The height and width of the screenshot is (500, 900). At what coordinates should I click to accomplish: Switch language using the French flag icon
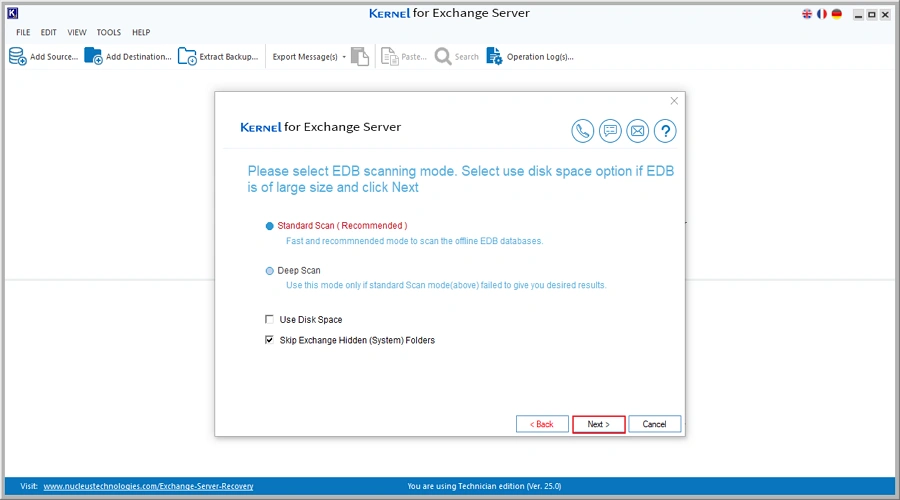pyautogui.click(x=822, y=14)
